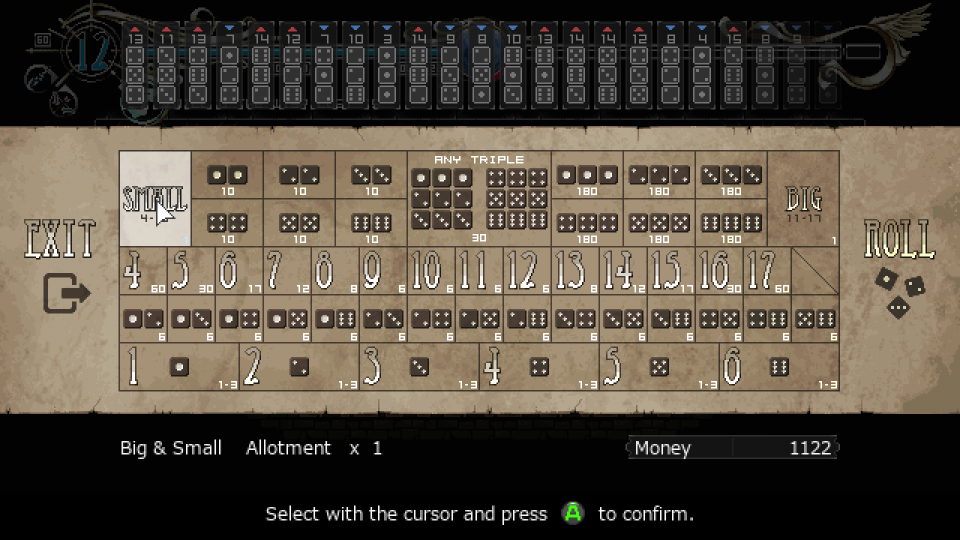Place a bet on SMALL

tap(155, 199)
